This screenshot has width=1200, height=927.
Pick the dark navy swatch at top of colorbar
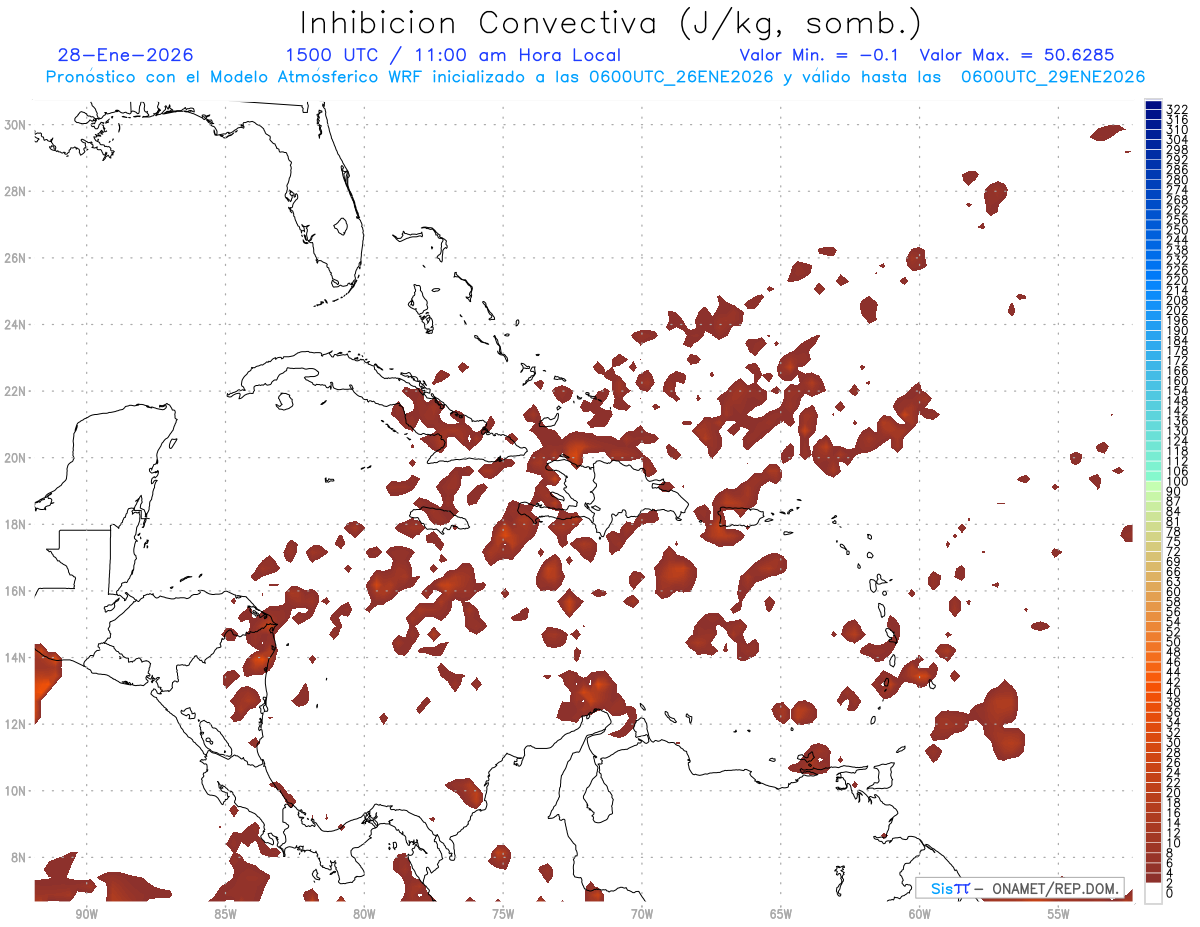(1153, 105)
